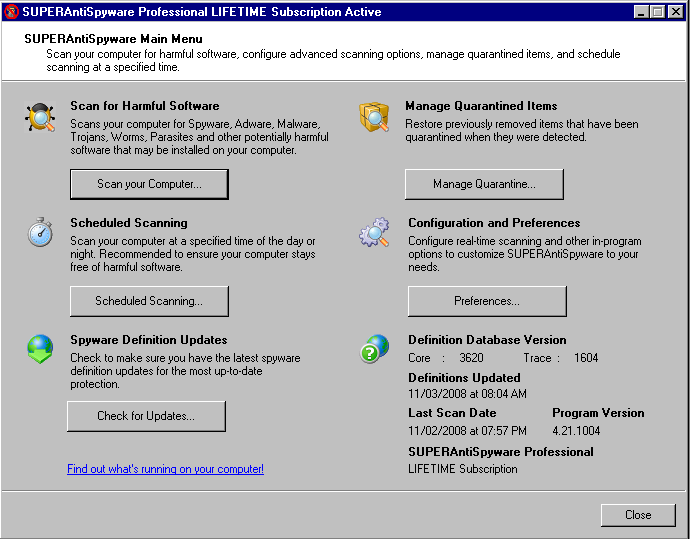
Task: Click the globe download Spyware Definition Updates icon
Action: (x=40, y=349)
